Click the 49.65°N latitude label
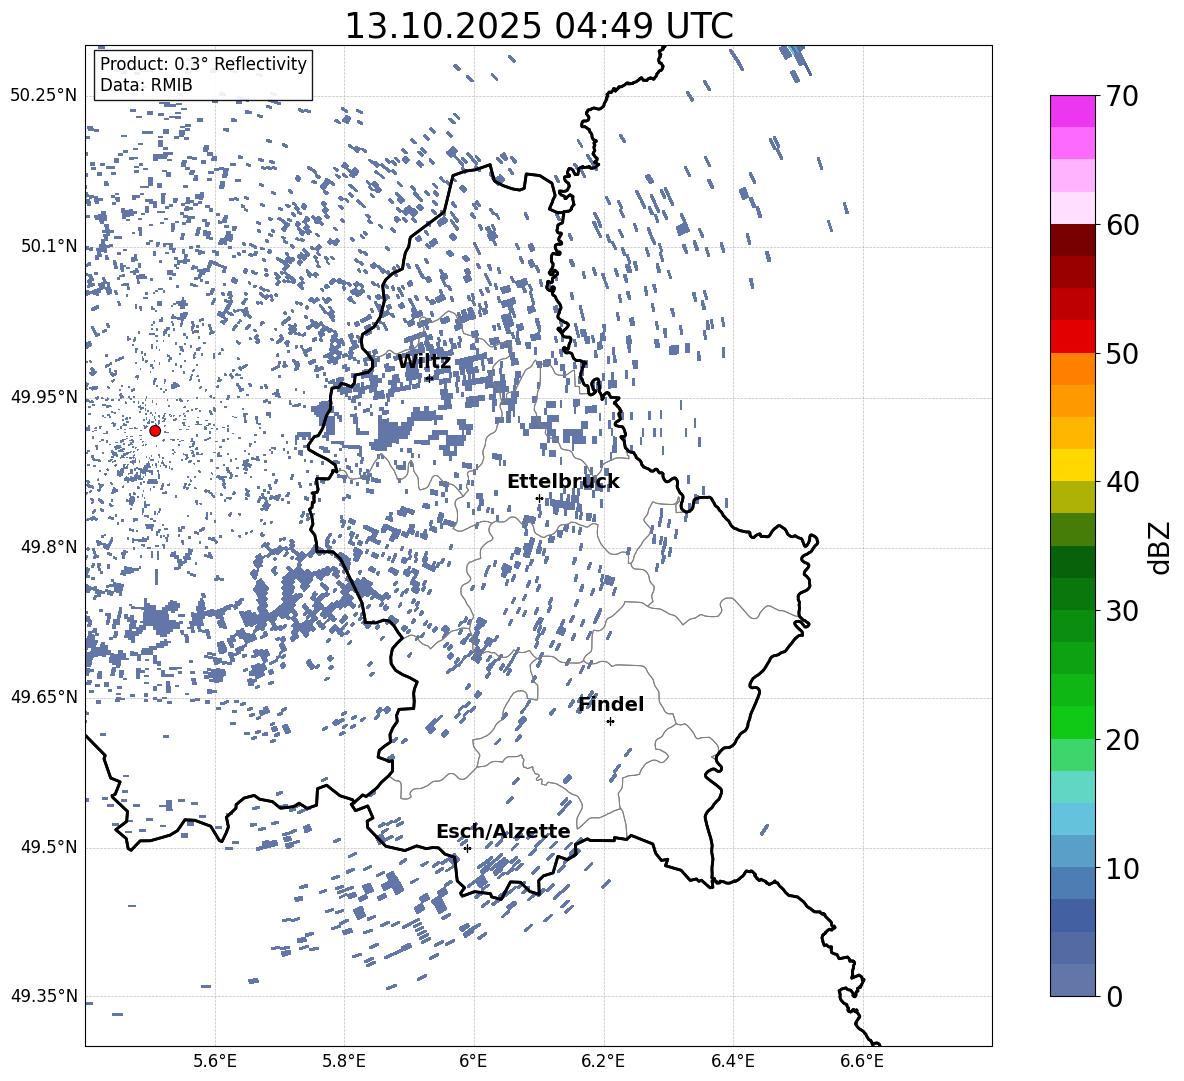 click(44, 697)
